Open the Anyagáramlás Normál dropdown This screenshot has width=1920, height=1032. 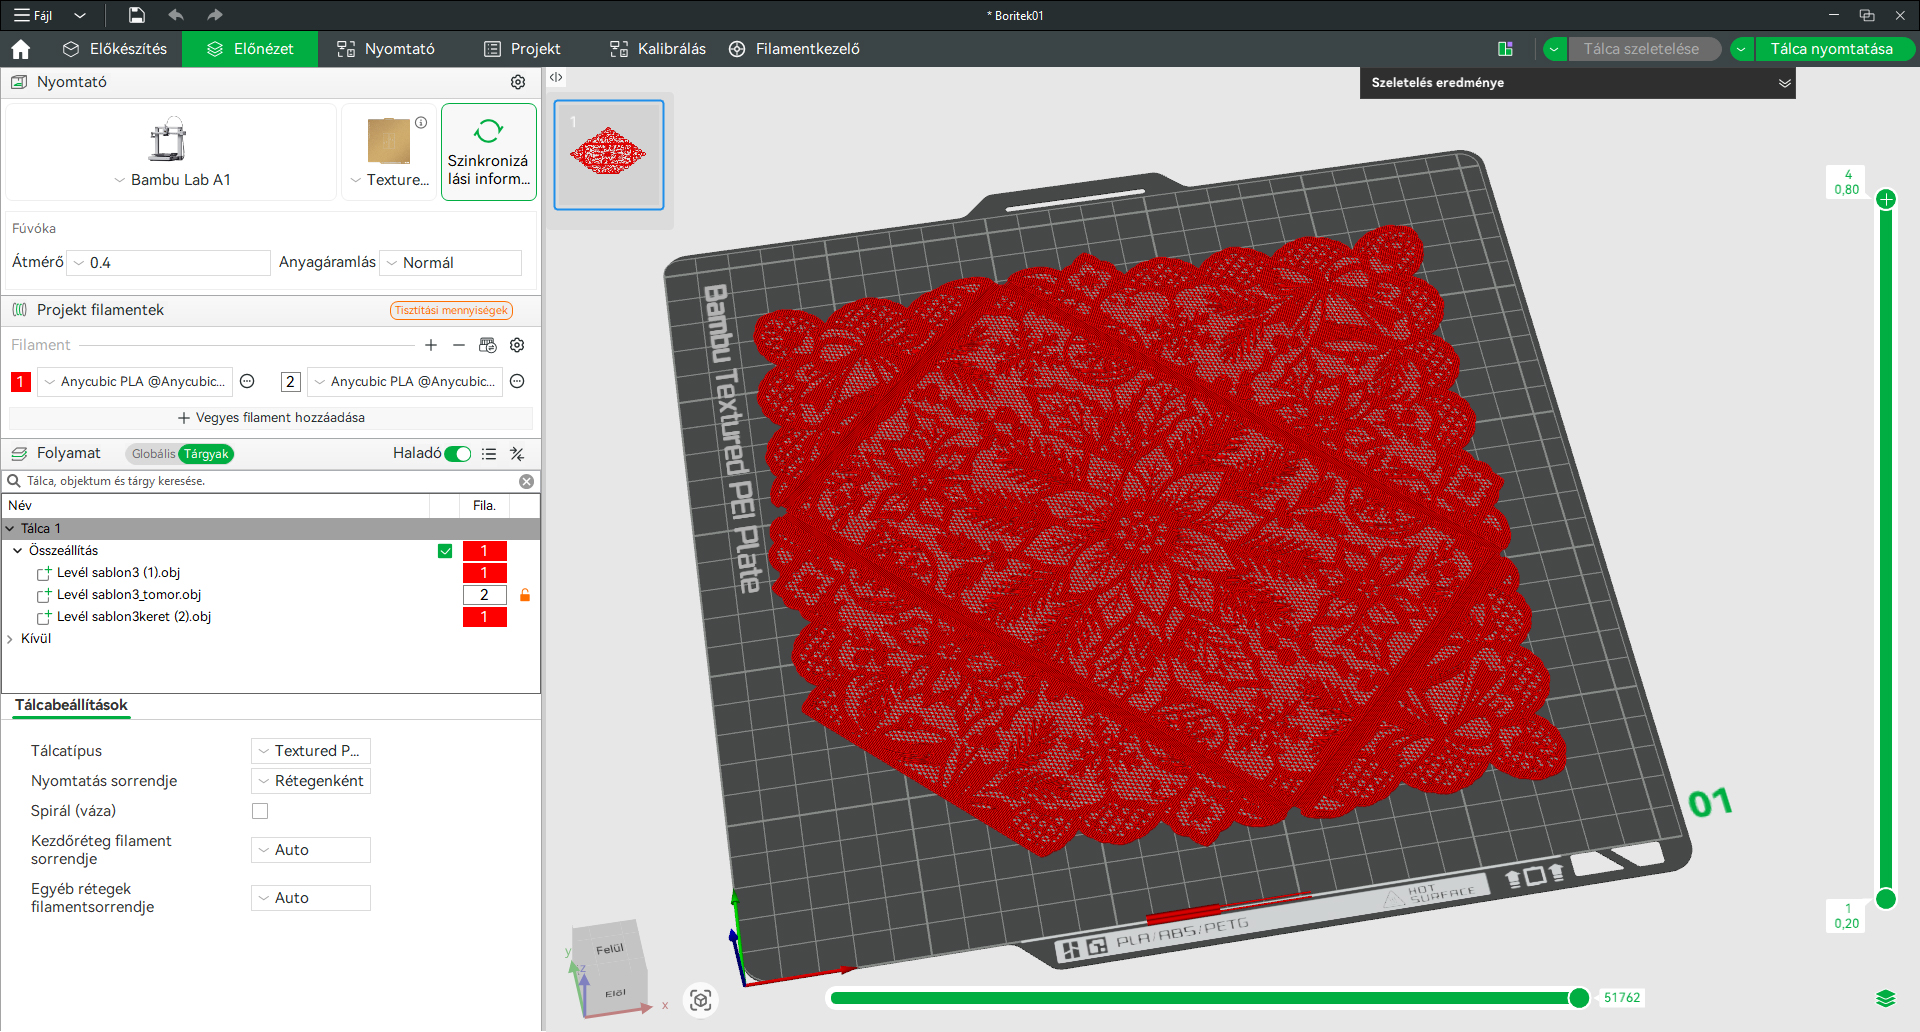tap(451, 263)
